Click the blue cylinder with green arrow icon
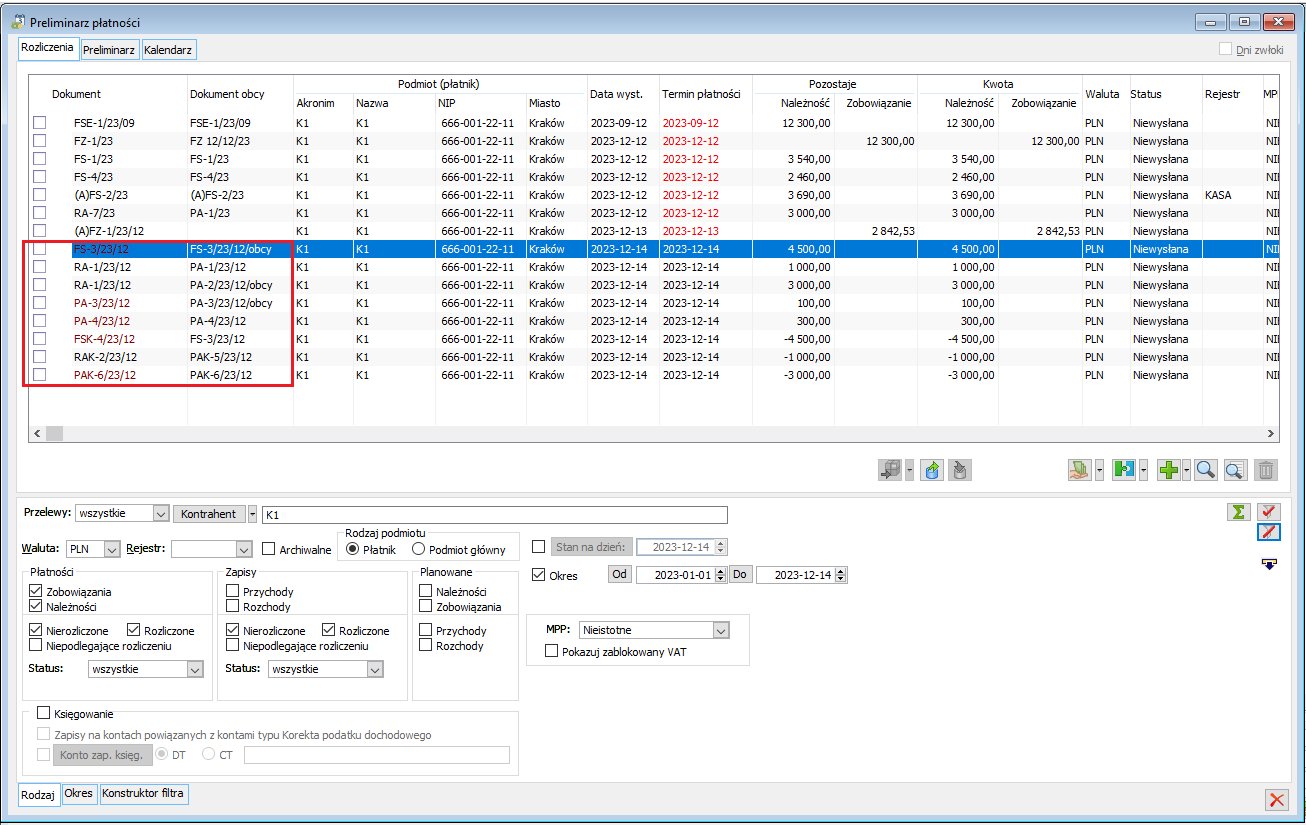 click(x=930, y=470)
